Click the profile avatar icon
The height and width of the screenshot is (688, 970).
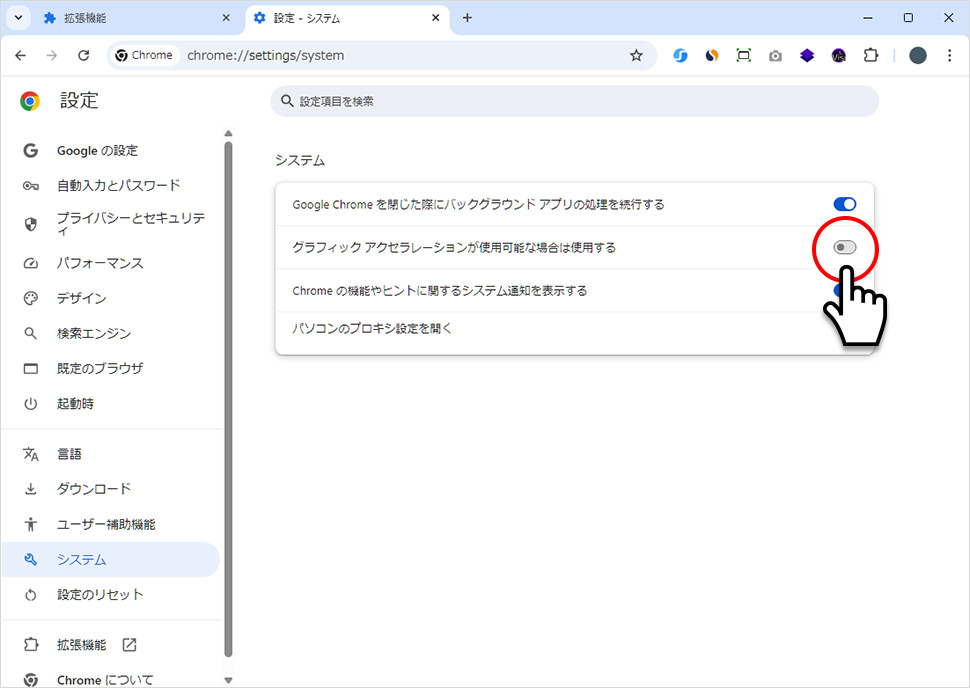(917, 55)
